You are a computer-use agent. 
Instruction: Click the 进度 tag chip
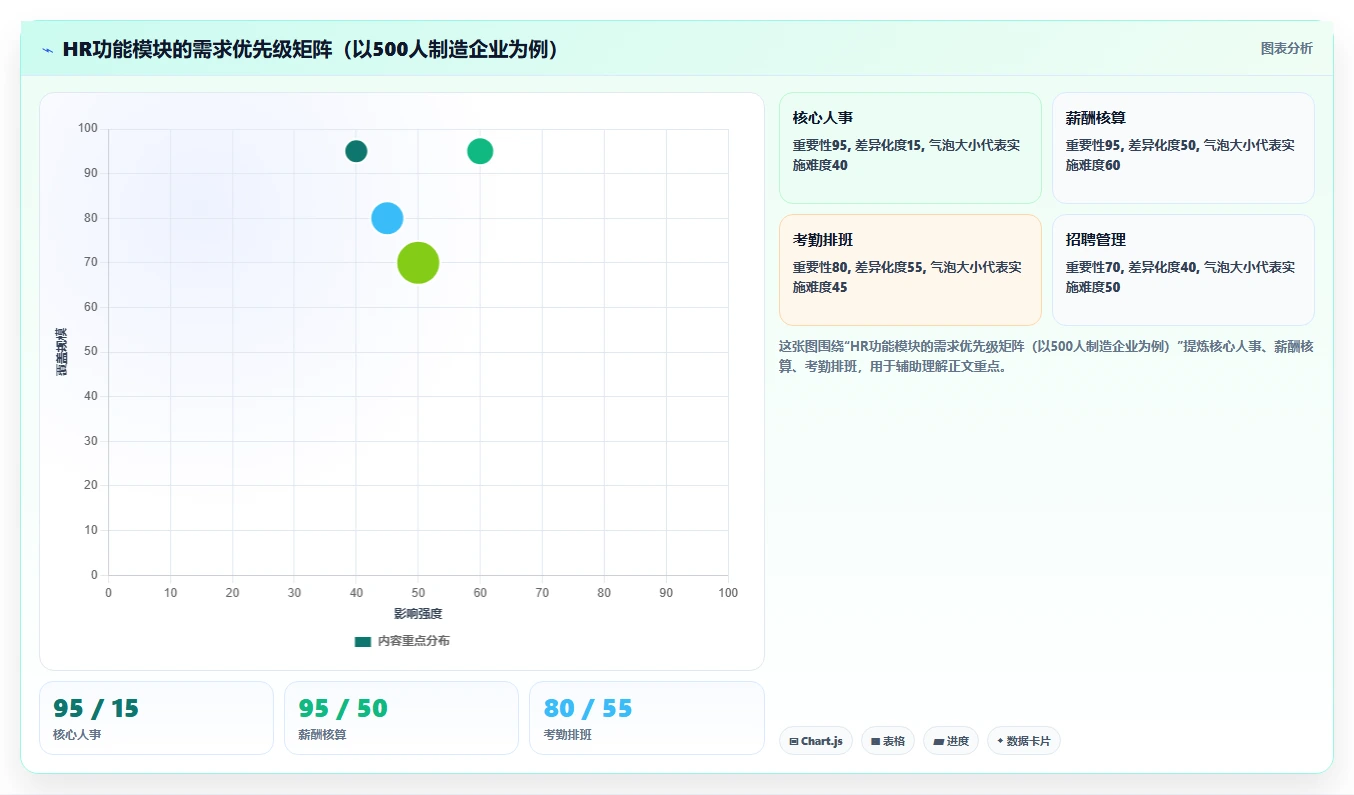[x=951, y=741]
